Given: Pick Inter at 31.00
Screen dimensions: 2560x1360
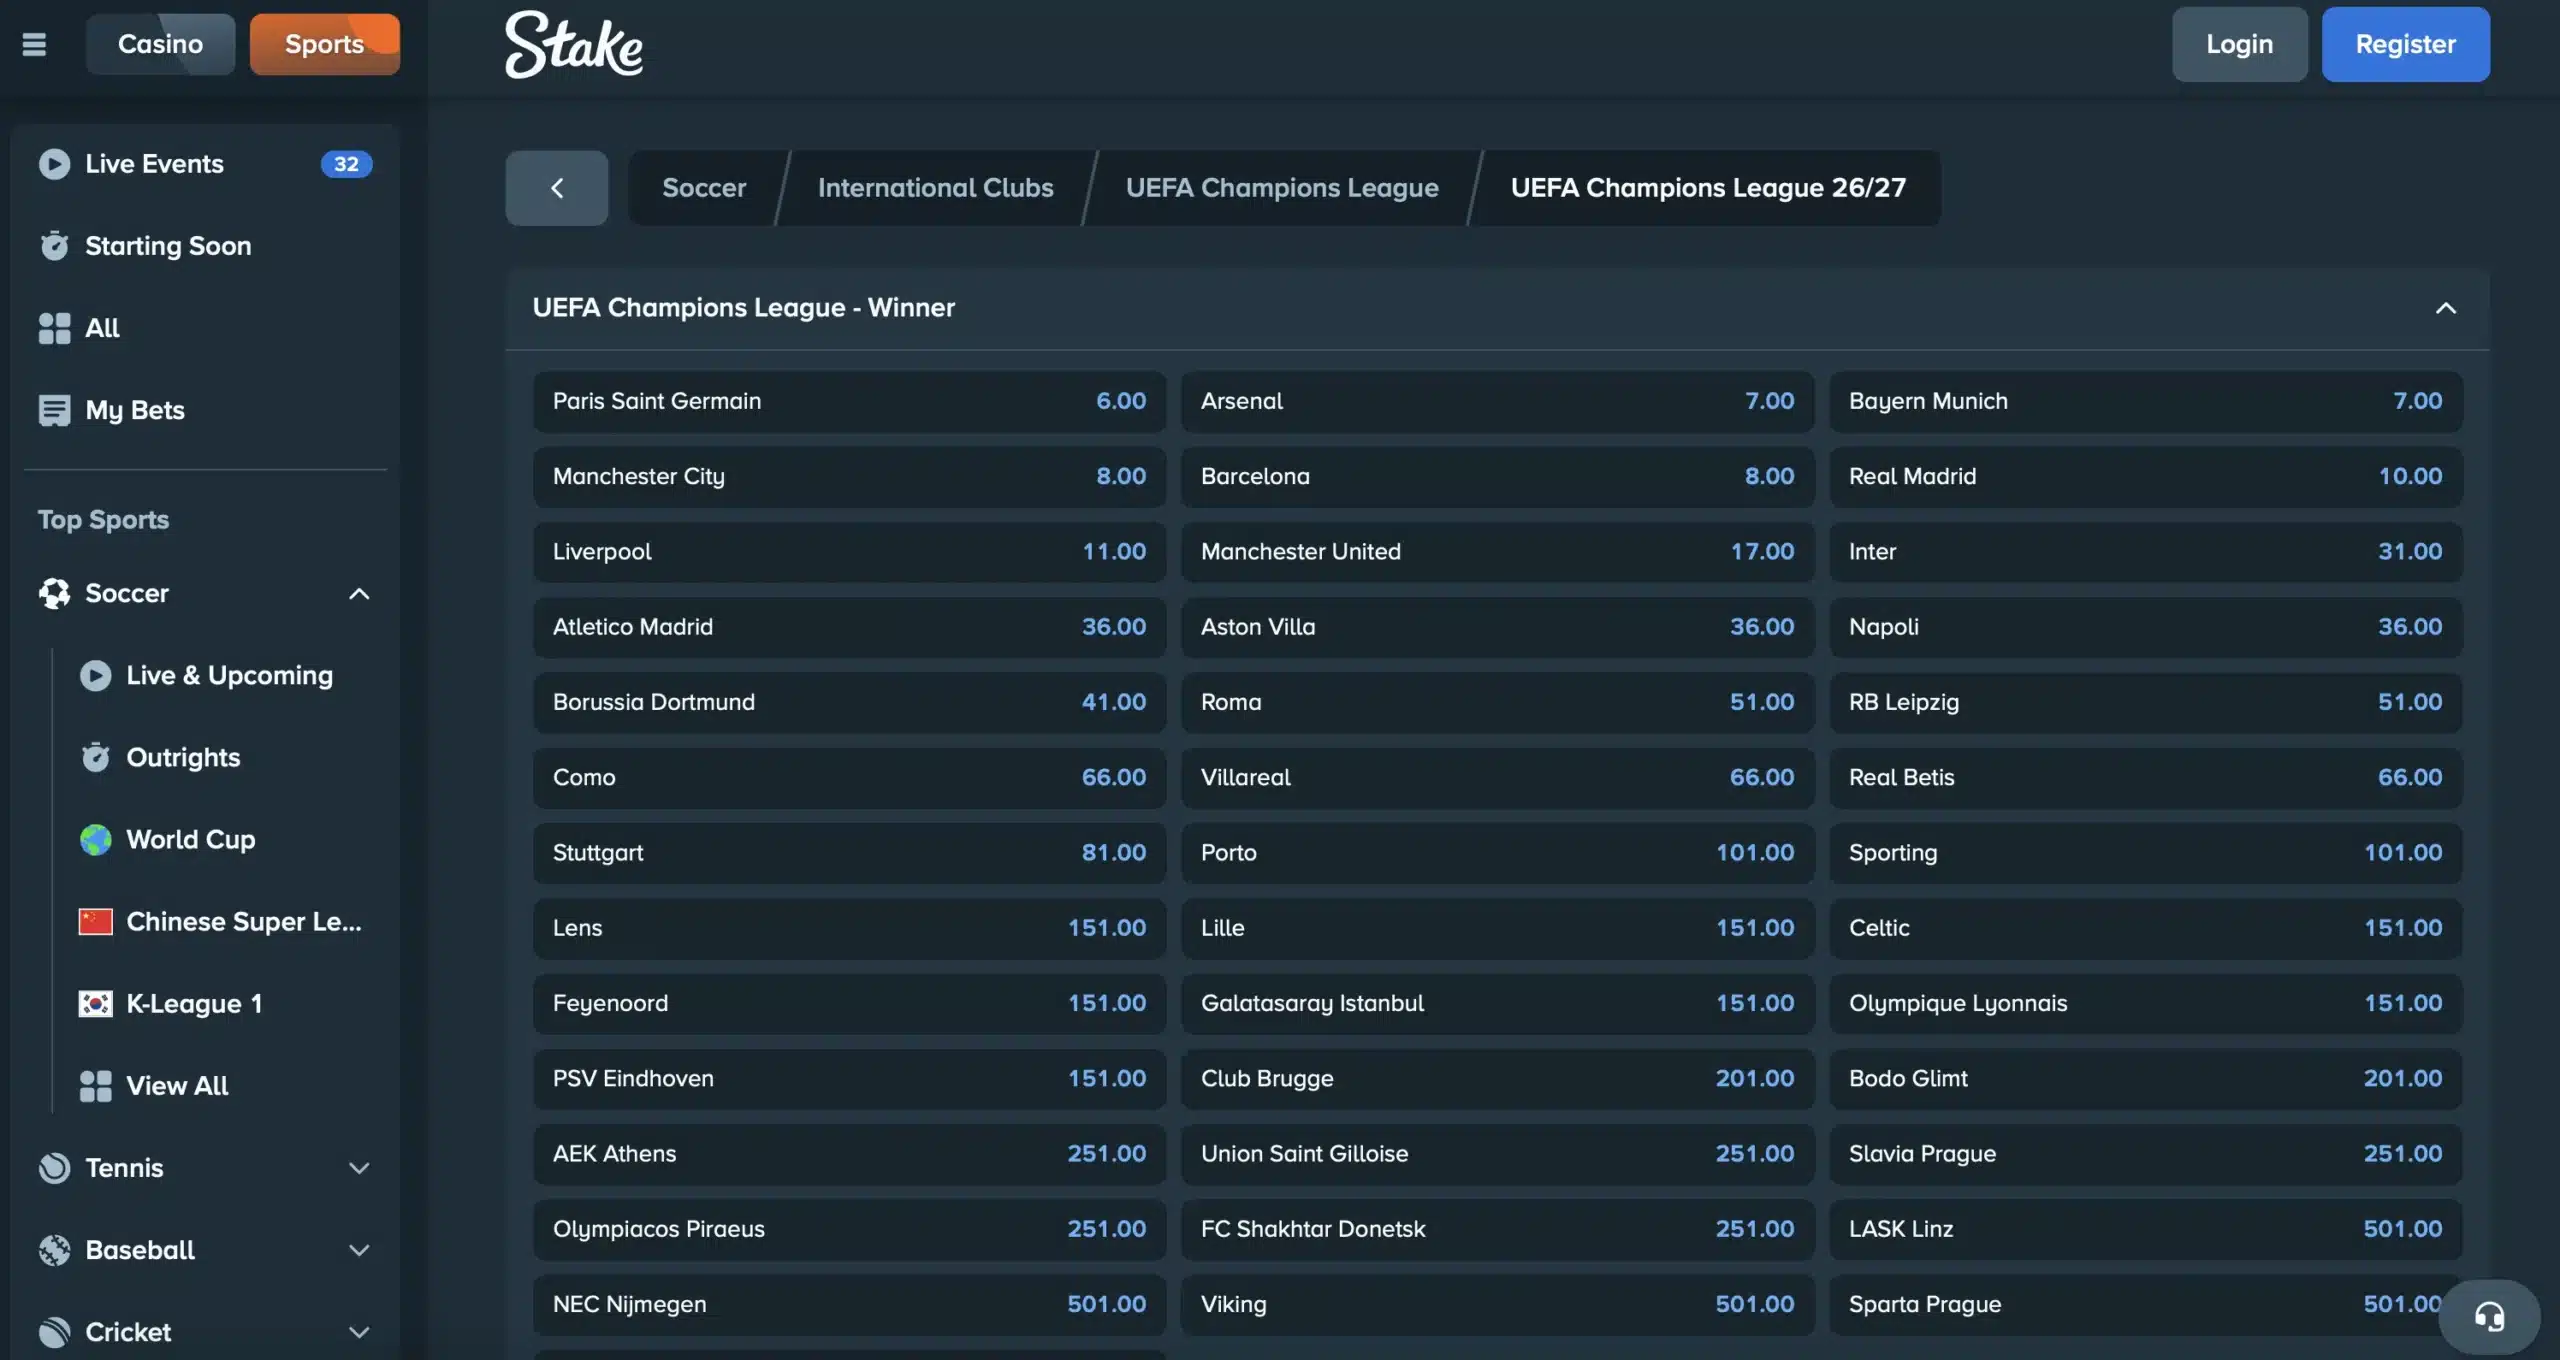Looking at the screenshot, I should [2145, 552].
